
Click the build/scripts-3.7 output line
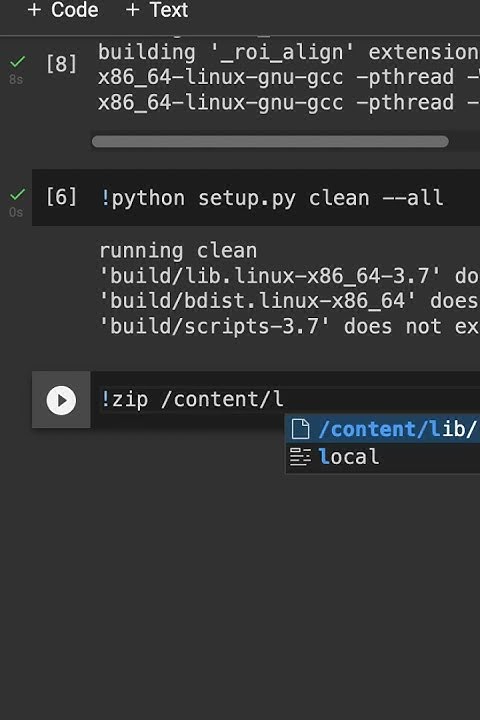click(x=289, y=326)
